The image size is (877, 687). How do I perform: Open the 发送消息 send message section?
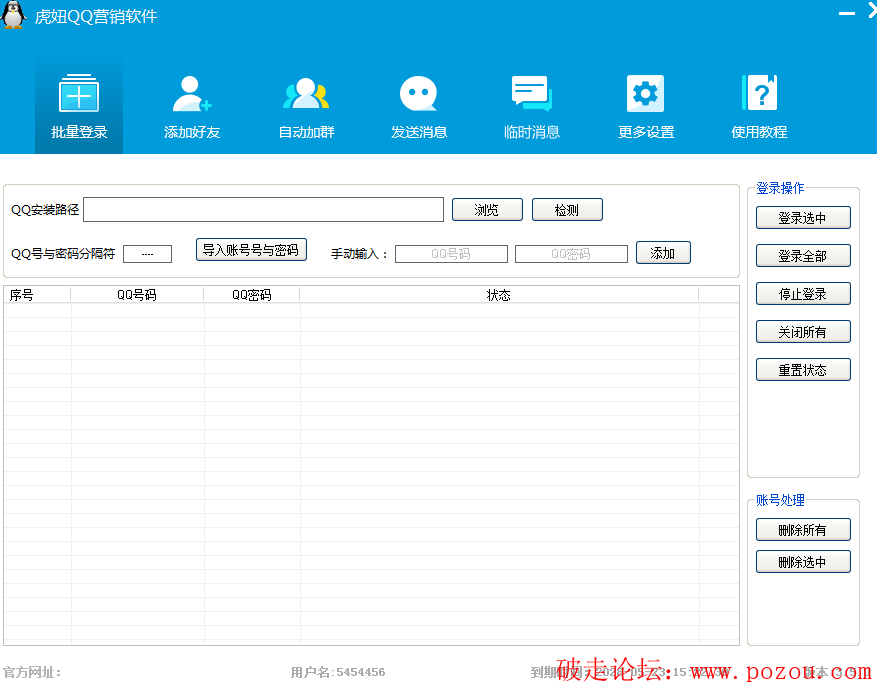point(419,106)
